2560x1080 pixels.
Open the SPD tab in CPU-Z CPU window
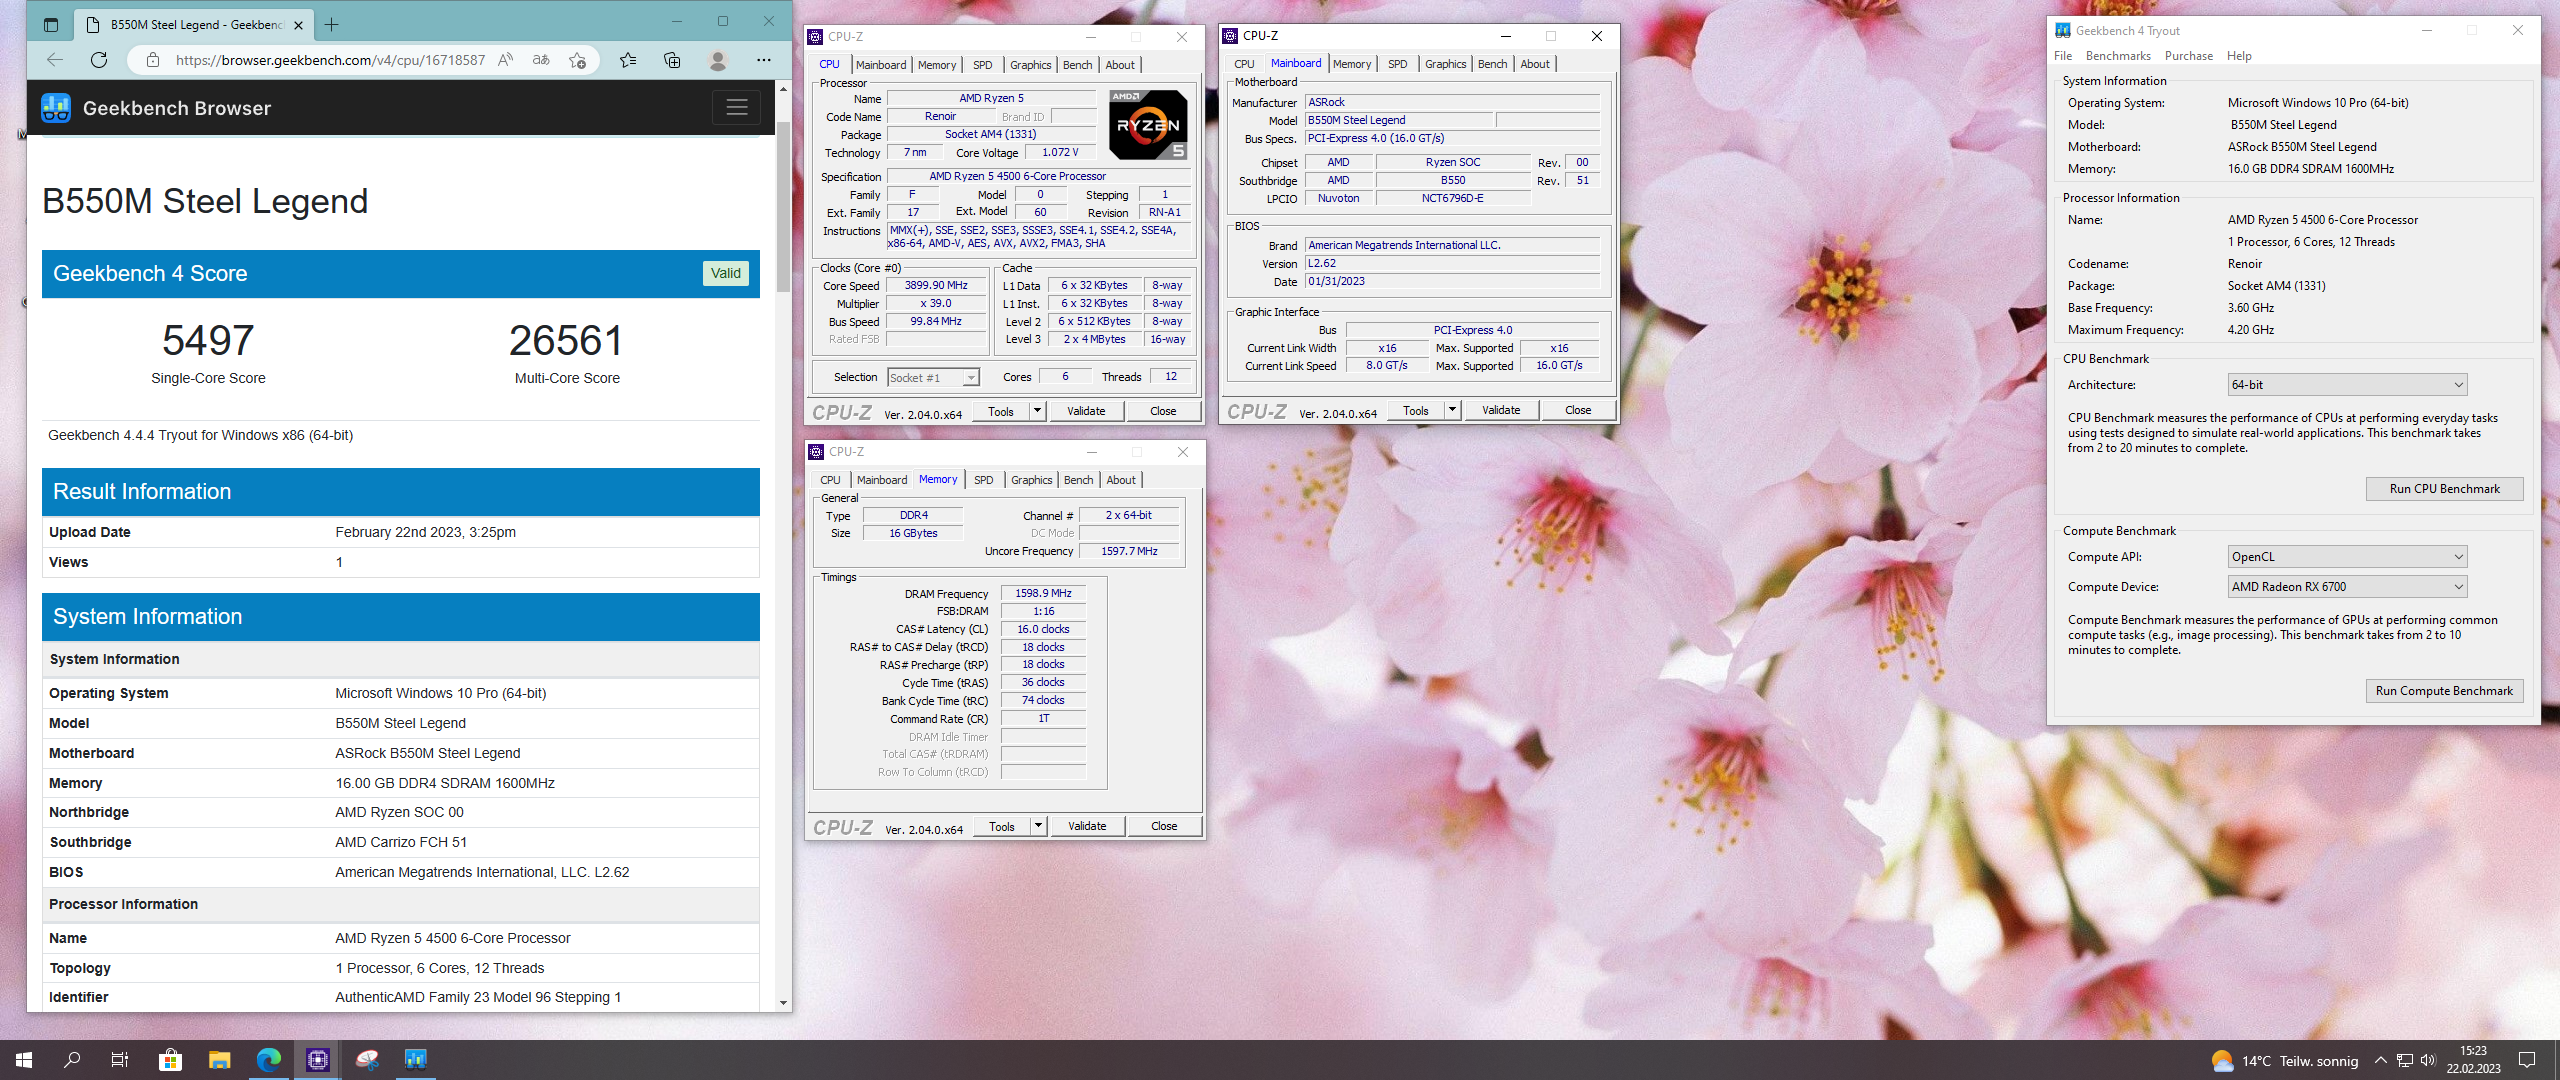983,65
